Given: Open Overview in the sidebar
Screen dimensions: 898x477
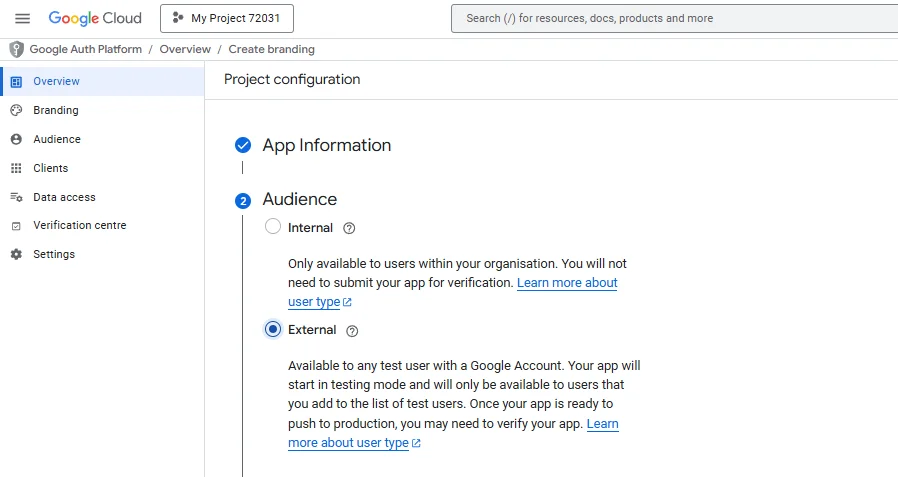Looking at the screenshot, I should click(103, 81).
